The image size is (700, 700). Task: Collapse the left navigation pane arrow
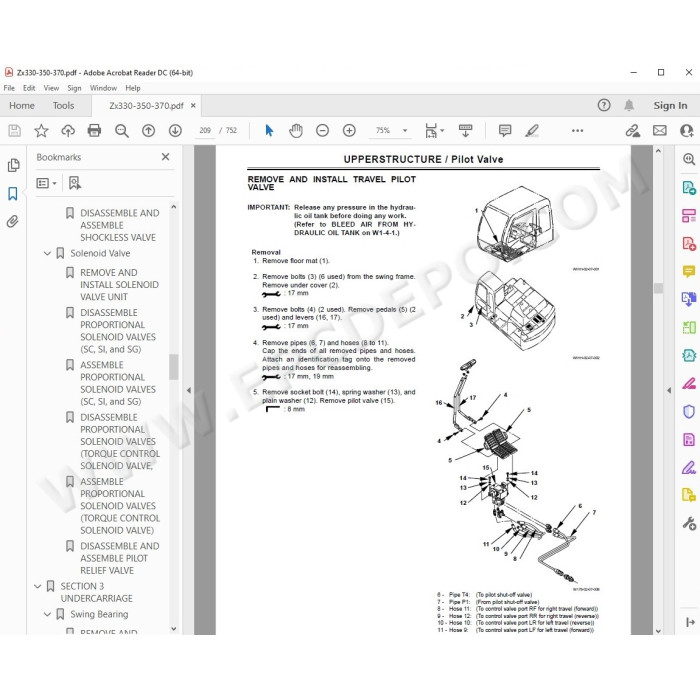tap(189, 390)
